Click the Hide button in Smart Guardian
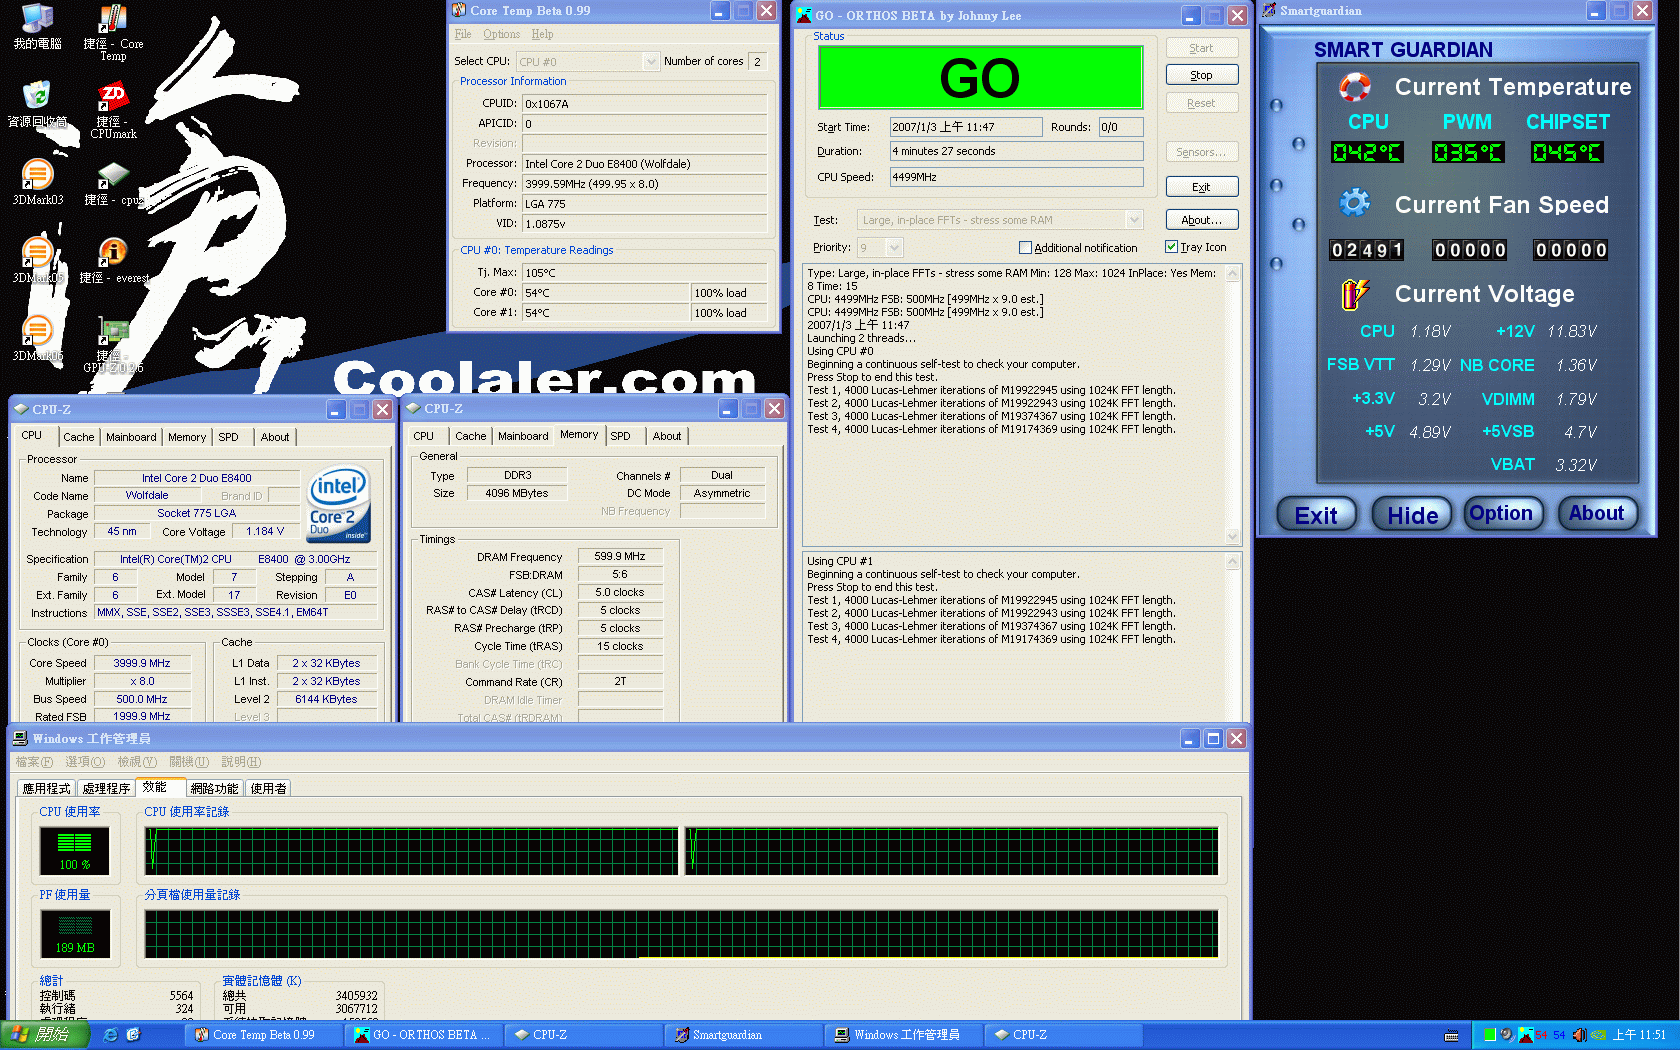Image resolution: width=1680 pixels, height=1050 pixels. click(x=1412, y=515)
